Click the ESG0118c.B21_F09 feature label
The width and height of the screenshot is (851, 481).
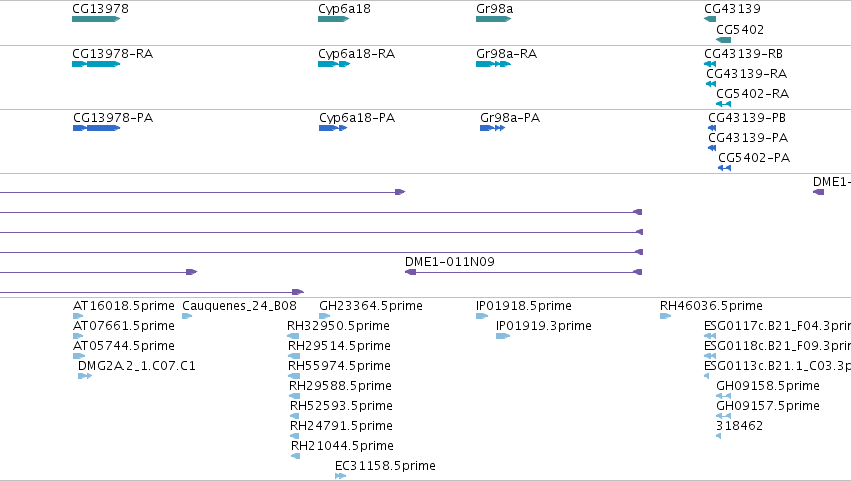pos(777,346)
